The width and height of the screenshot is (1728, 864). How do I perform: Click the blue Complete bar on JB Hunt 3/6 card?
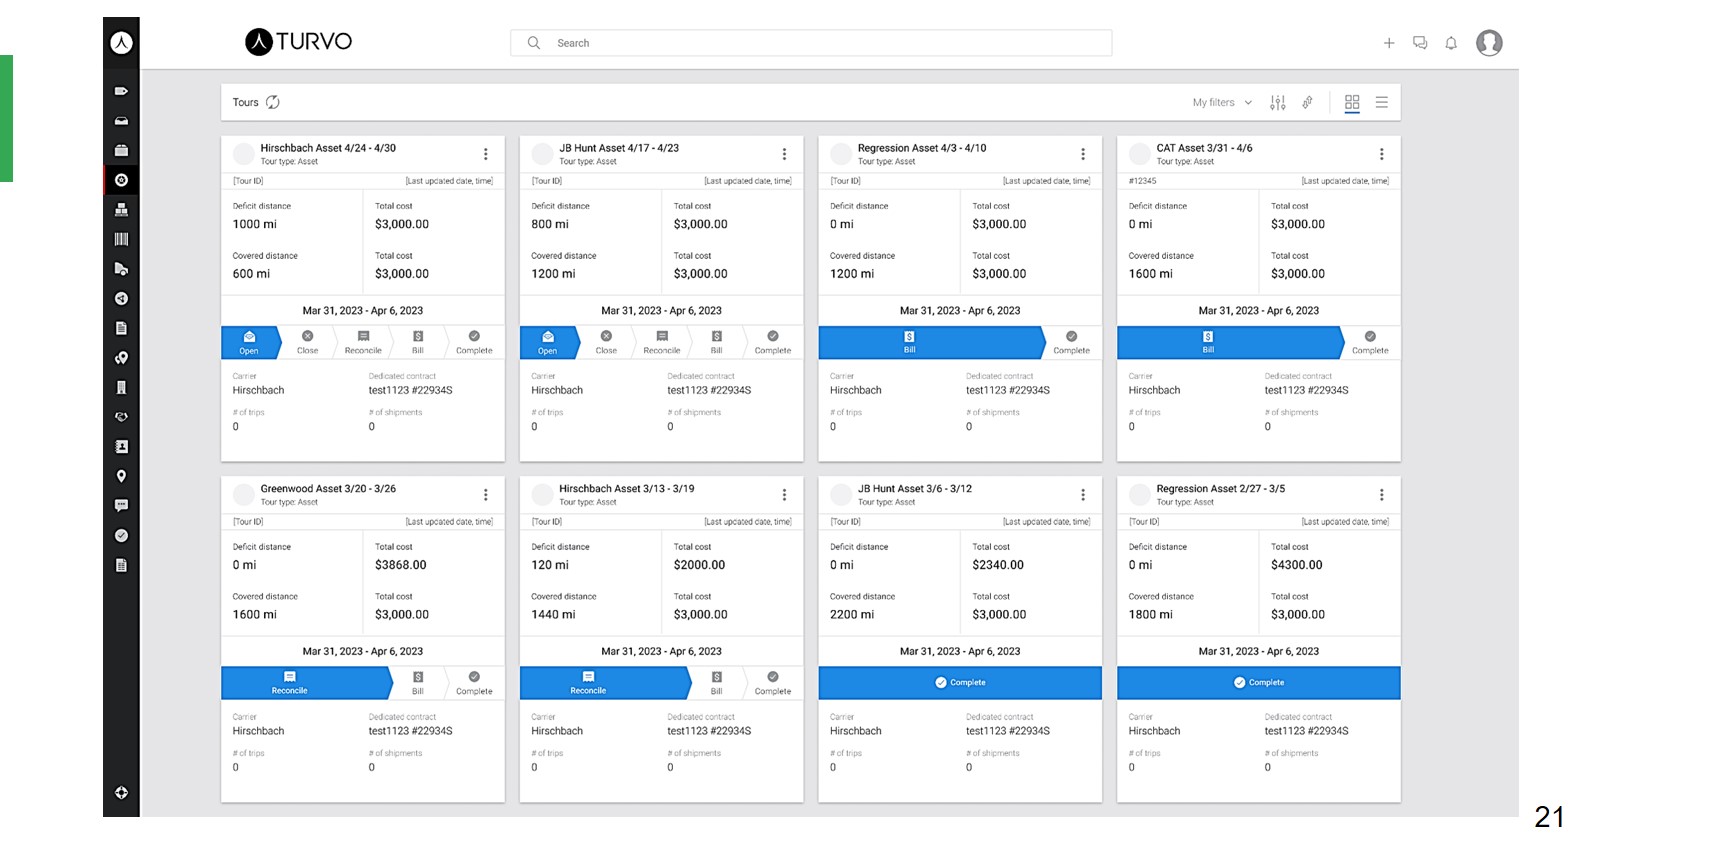click(x=960, y=683)
